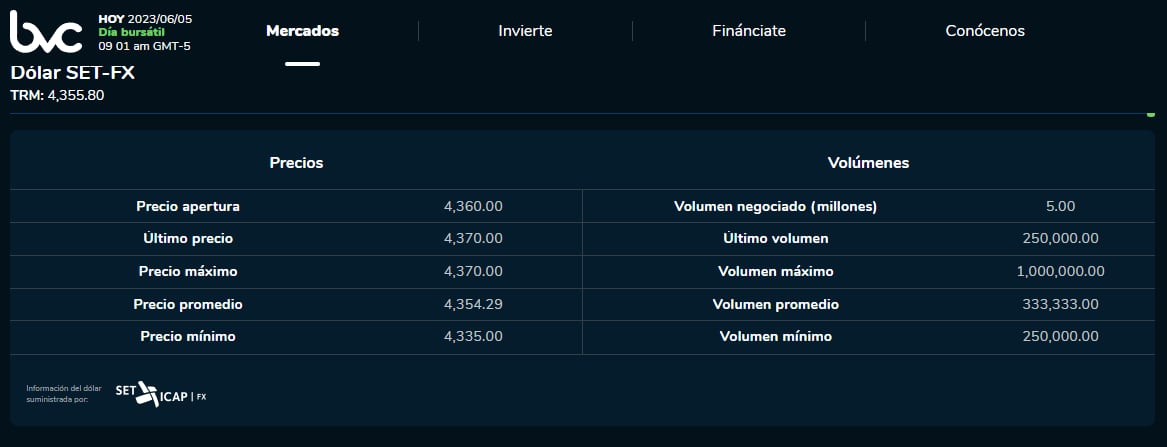Select the Precio apertura row label
The height and width of the screenshot is (447, 1167).
(x=188, y=206)
